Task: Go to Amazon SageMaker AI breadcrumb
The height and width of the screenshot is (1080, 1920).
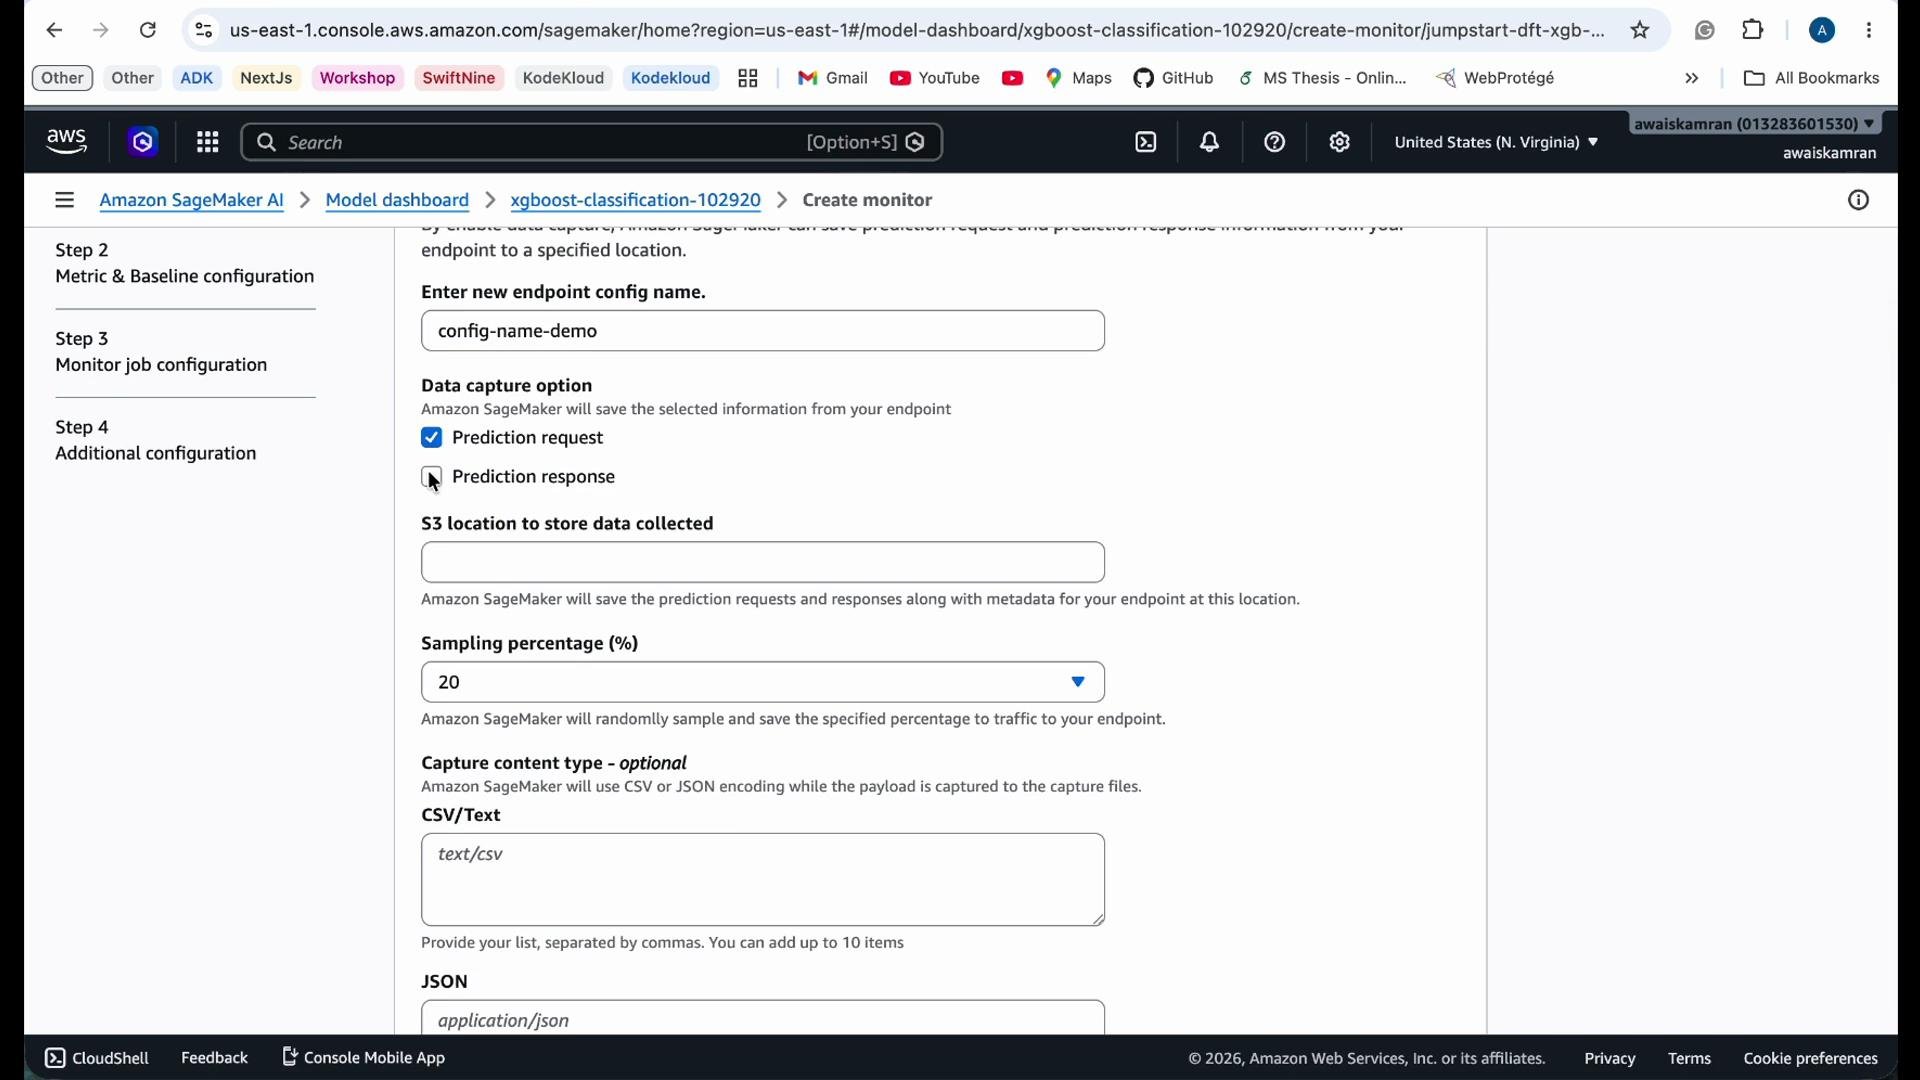Action: point(192,202)
